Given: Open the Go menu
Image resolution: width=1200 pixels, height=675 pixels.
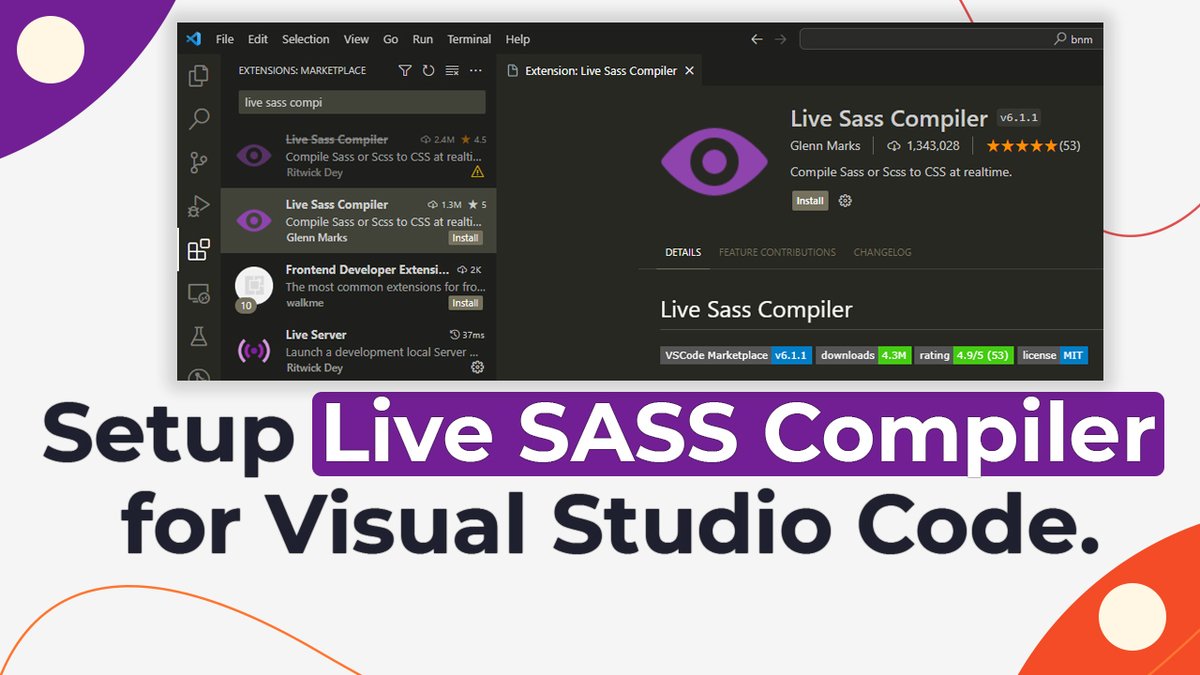Looking at the screenshot, I should point(390,39).
